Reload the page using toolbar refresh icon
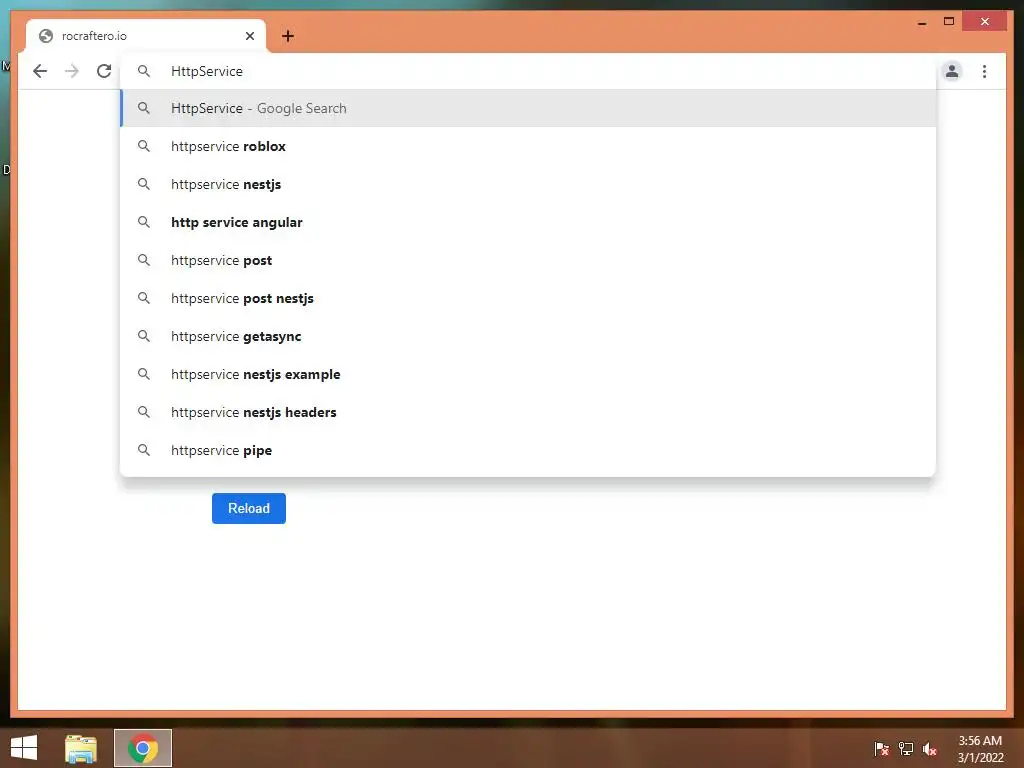The height and width of the screenshot is (768, 1024). coord(104,71)
